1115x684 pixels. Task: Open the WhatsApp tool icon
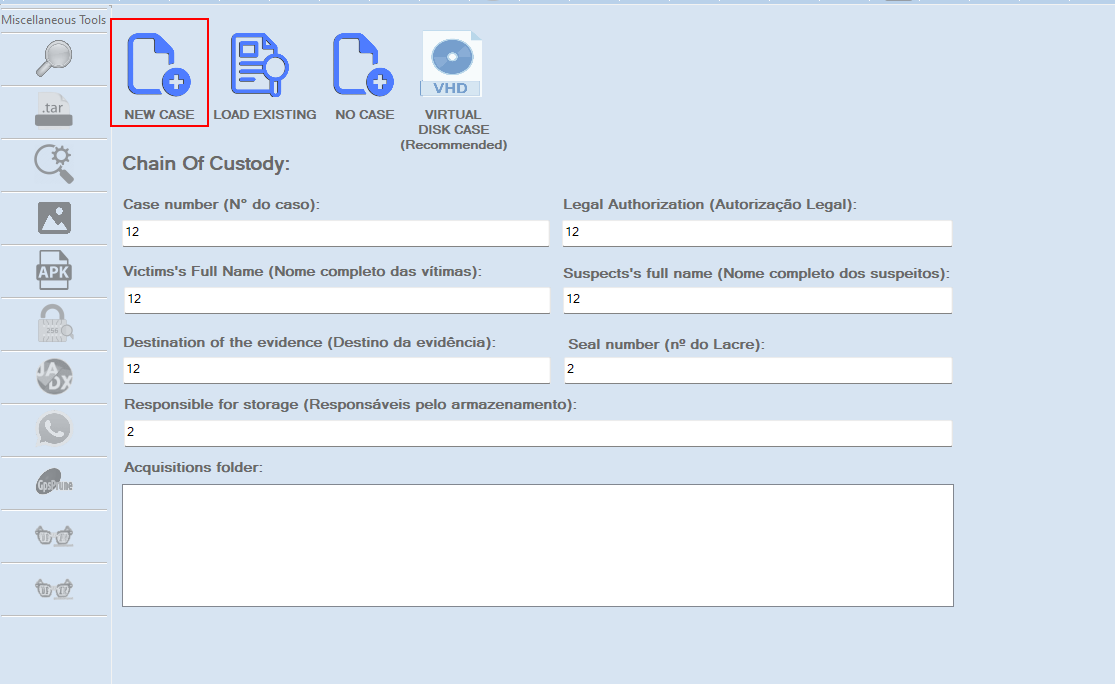(54, 429)
